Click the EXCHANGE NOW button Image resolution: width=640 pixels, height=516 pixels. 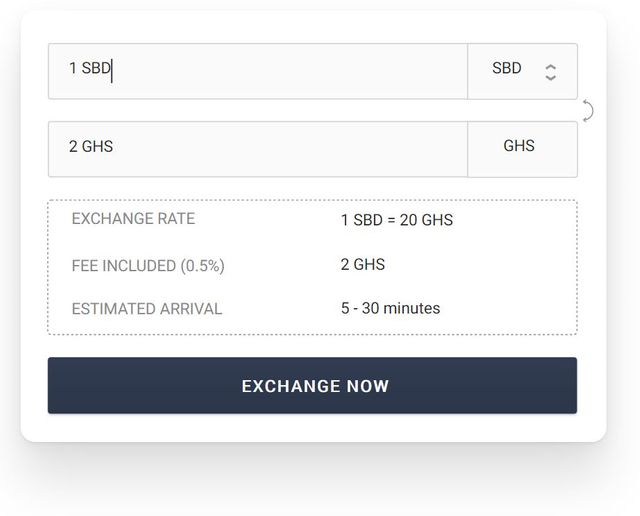(312, 385)
